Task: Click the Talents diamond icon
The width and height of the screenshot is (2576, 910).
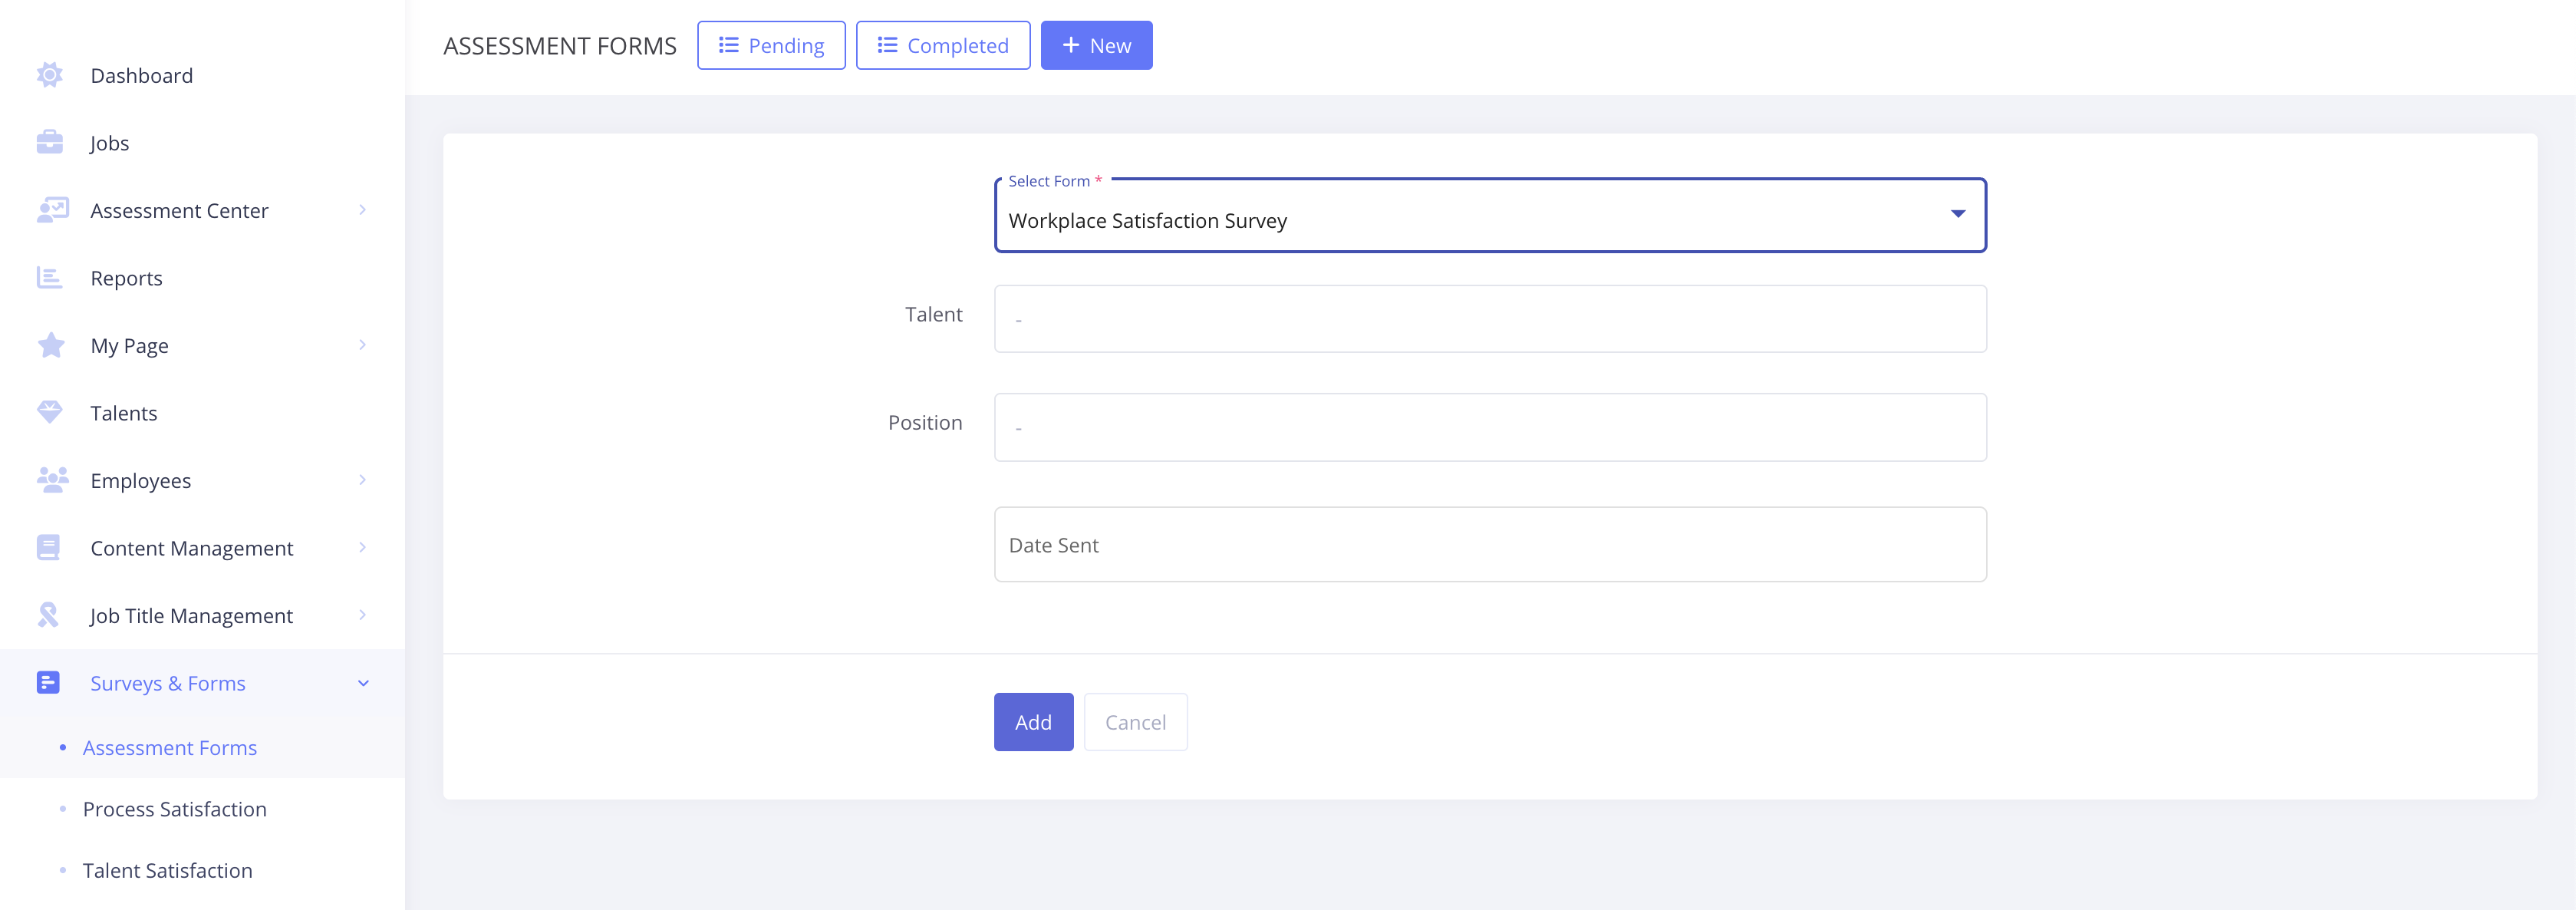Action: pos(49,412)
